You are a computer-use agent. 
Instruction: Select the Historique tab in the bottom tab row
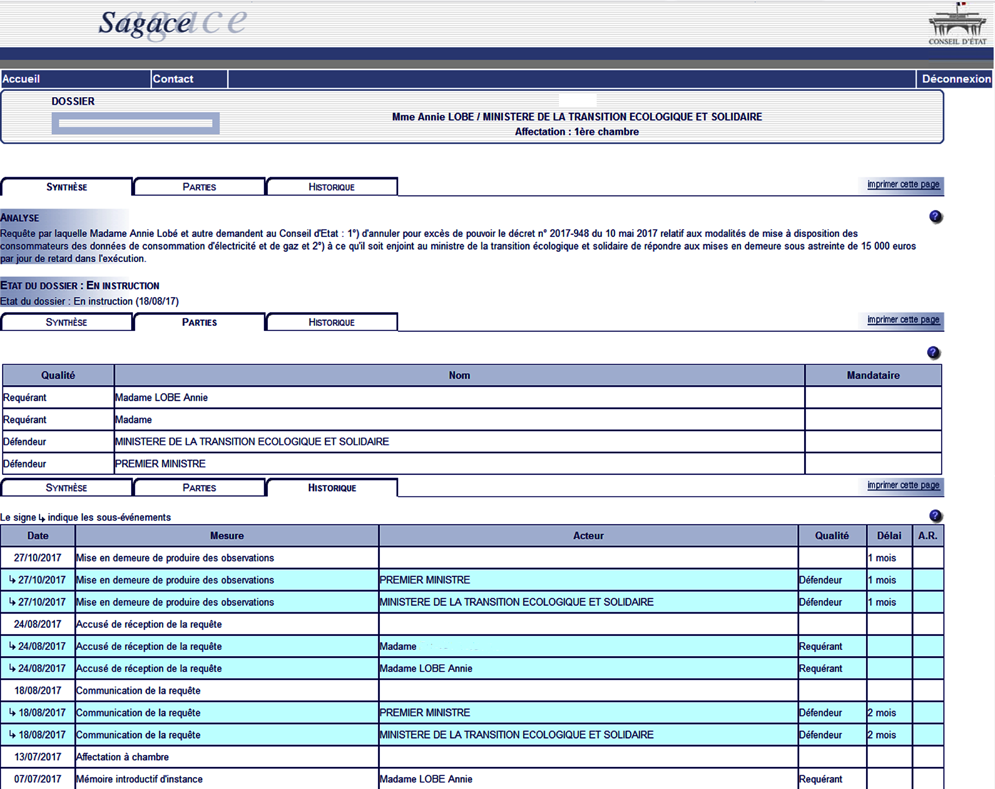tap(332, 488)
